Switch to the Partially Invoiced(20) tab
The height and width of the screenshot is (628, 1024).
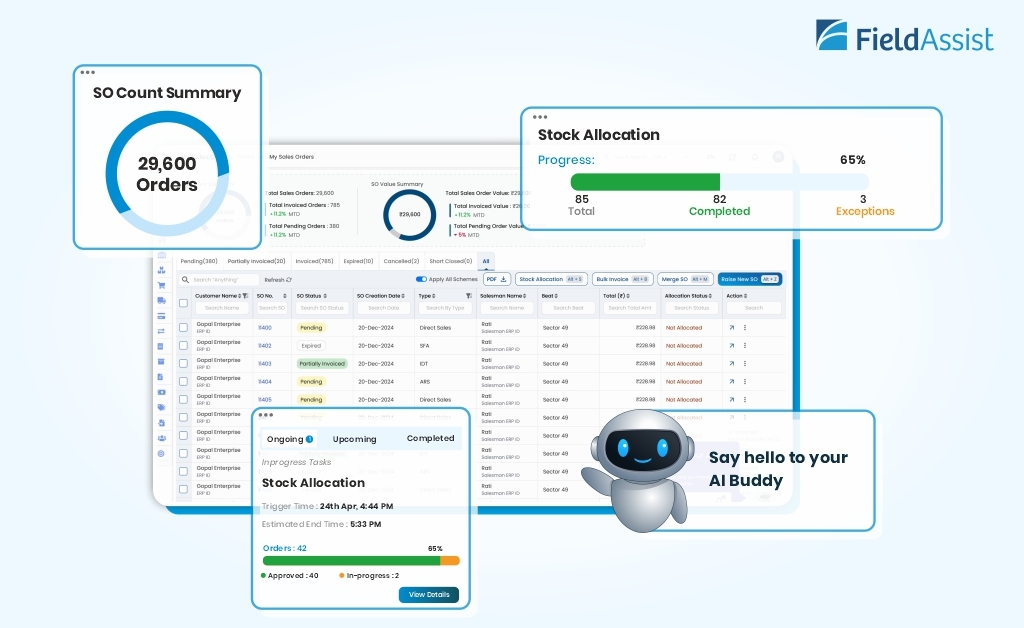pos(256,261)
